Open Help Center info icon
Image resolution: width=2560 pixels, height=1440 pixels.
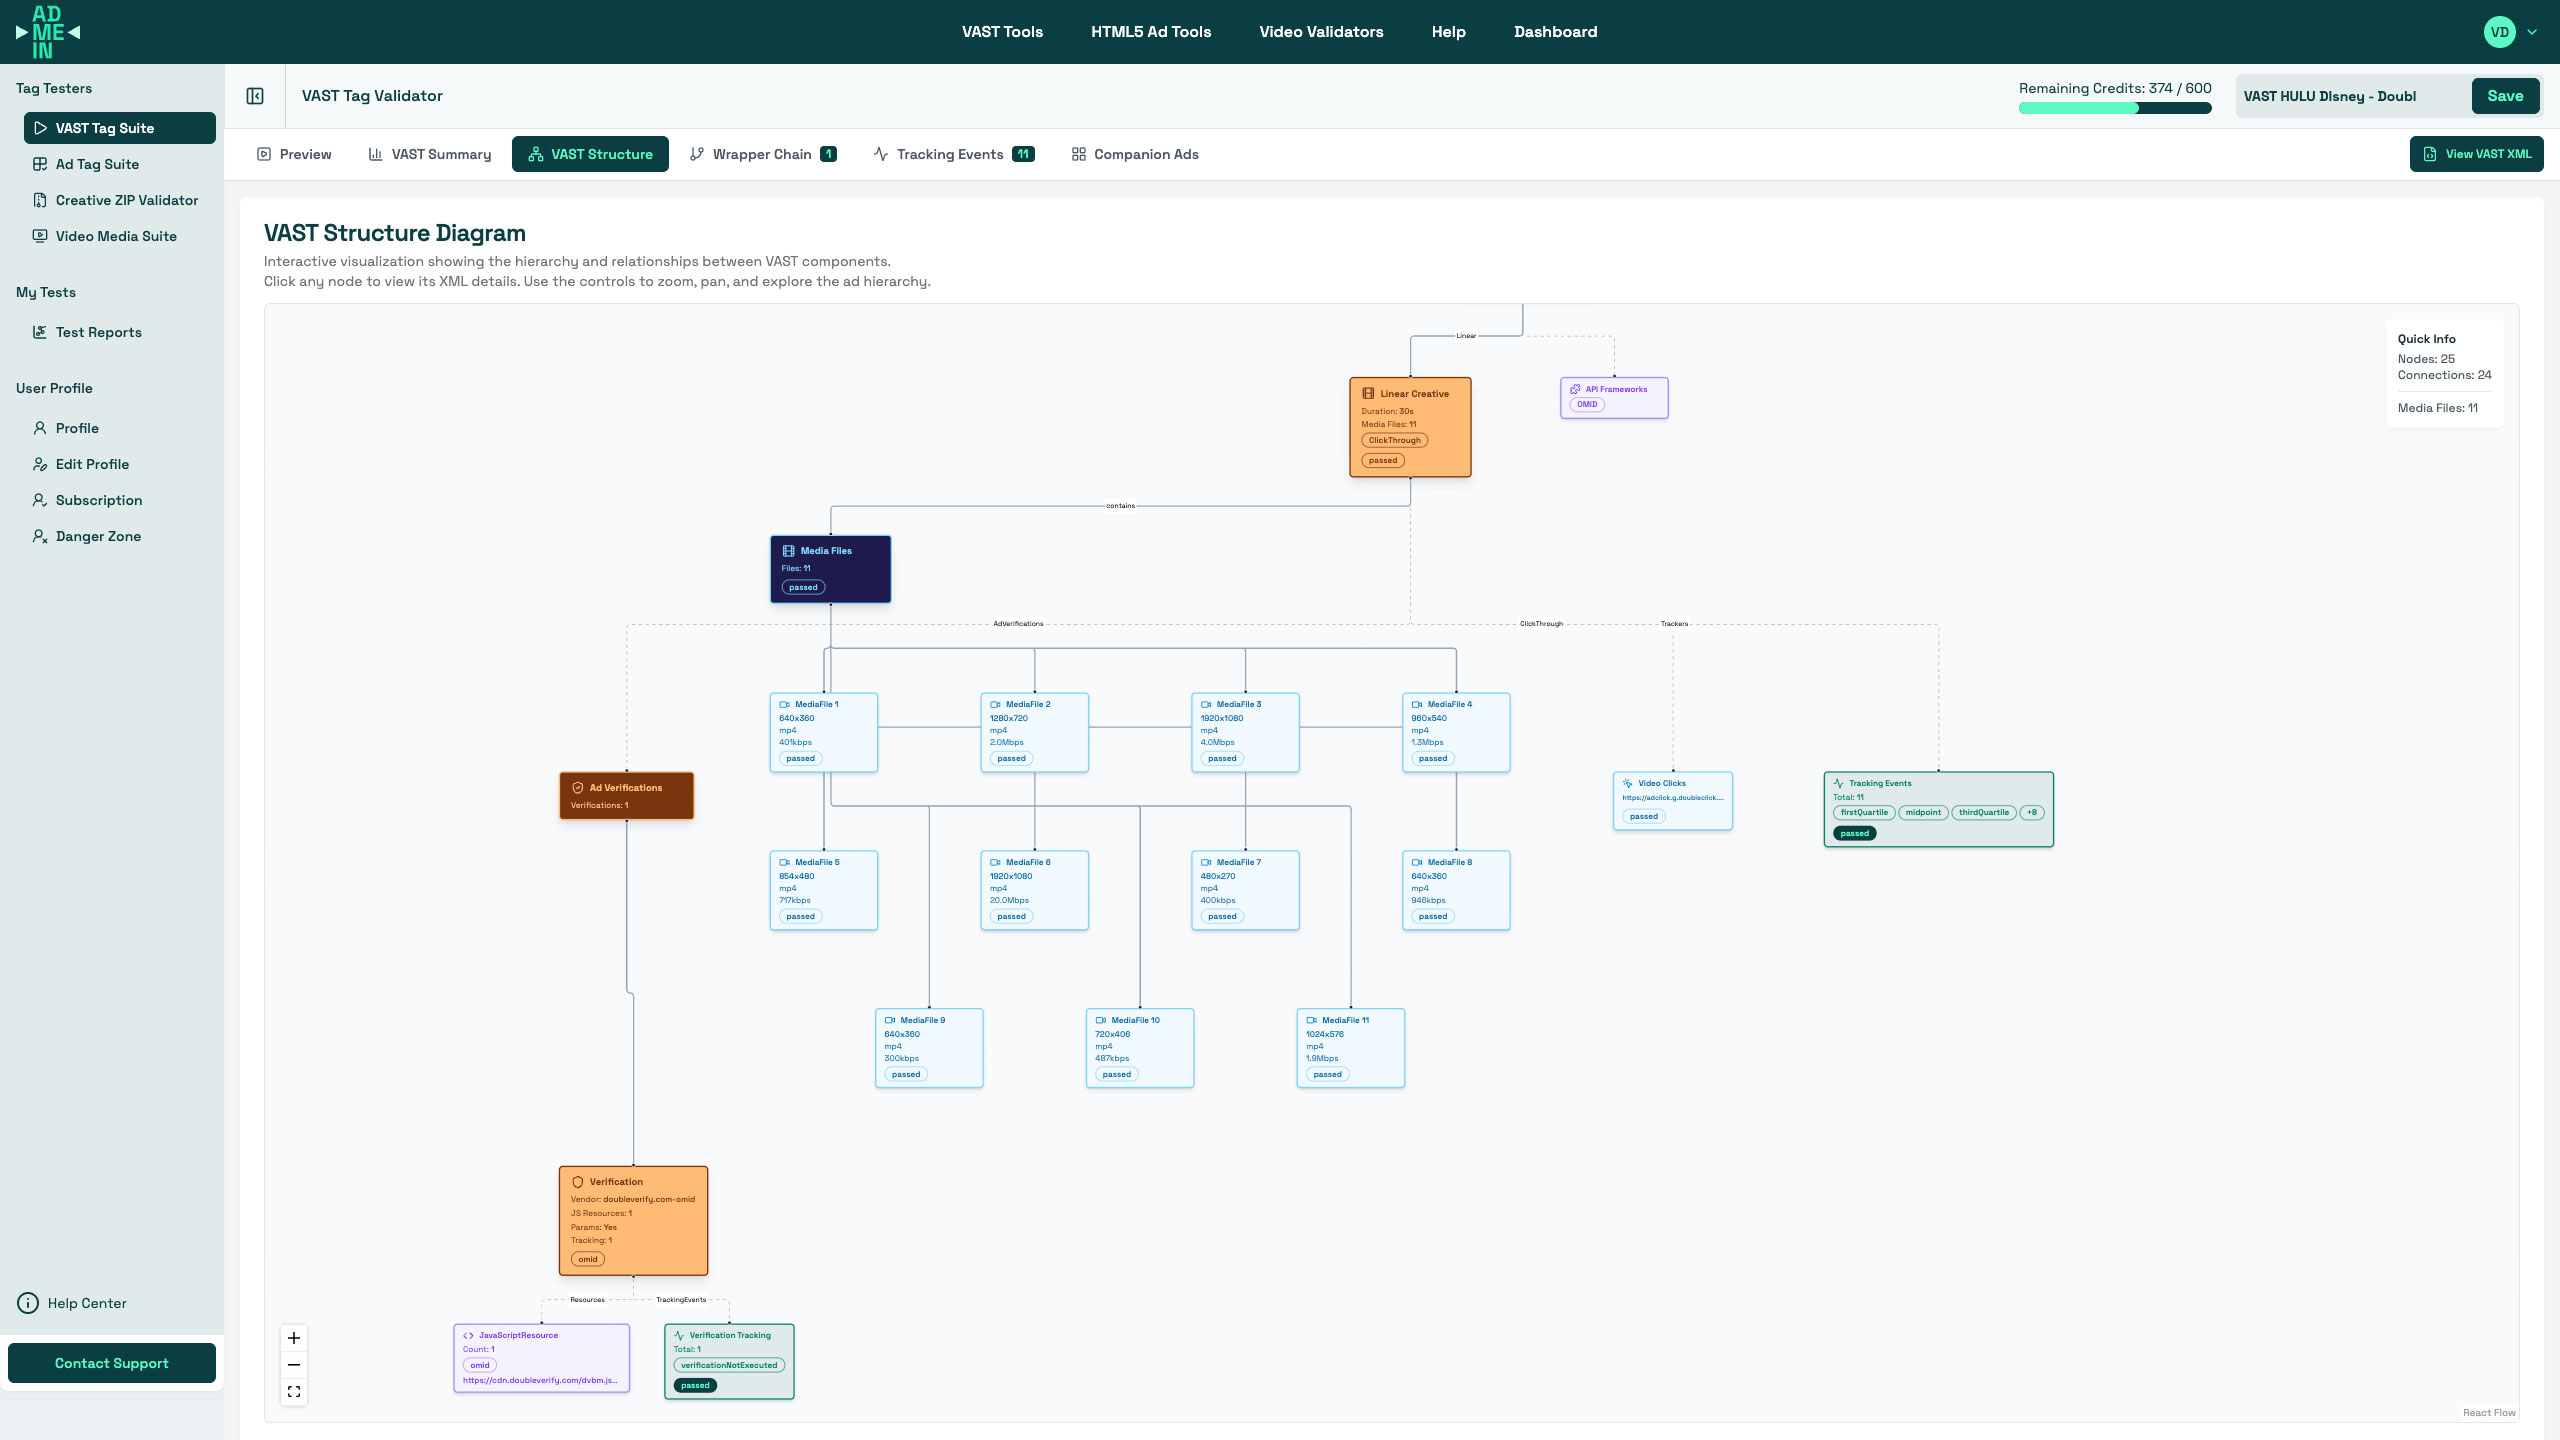28,1303
